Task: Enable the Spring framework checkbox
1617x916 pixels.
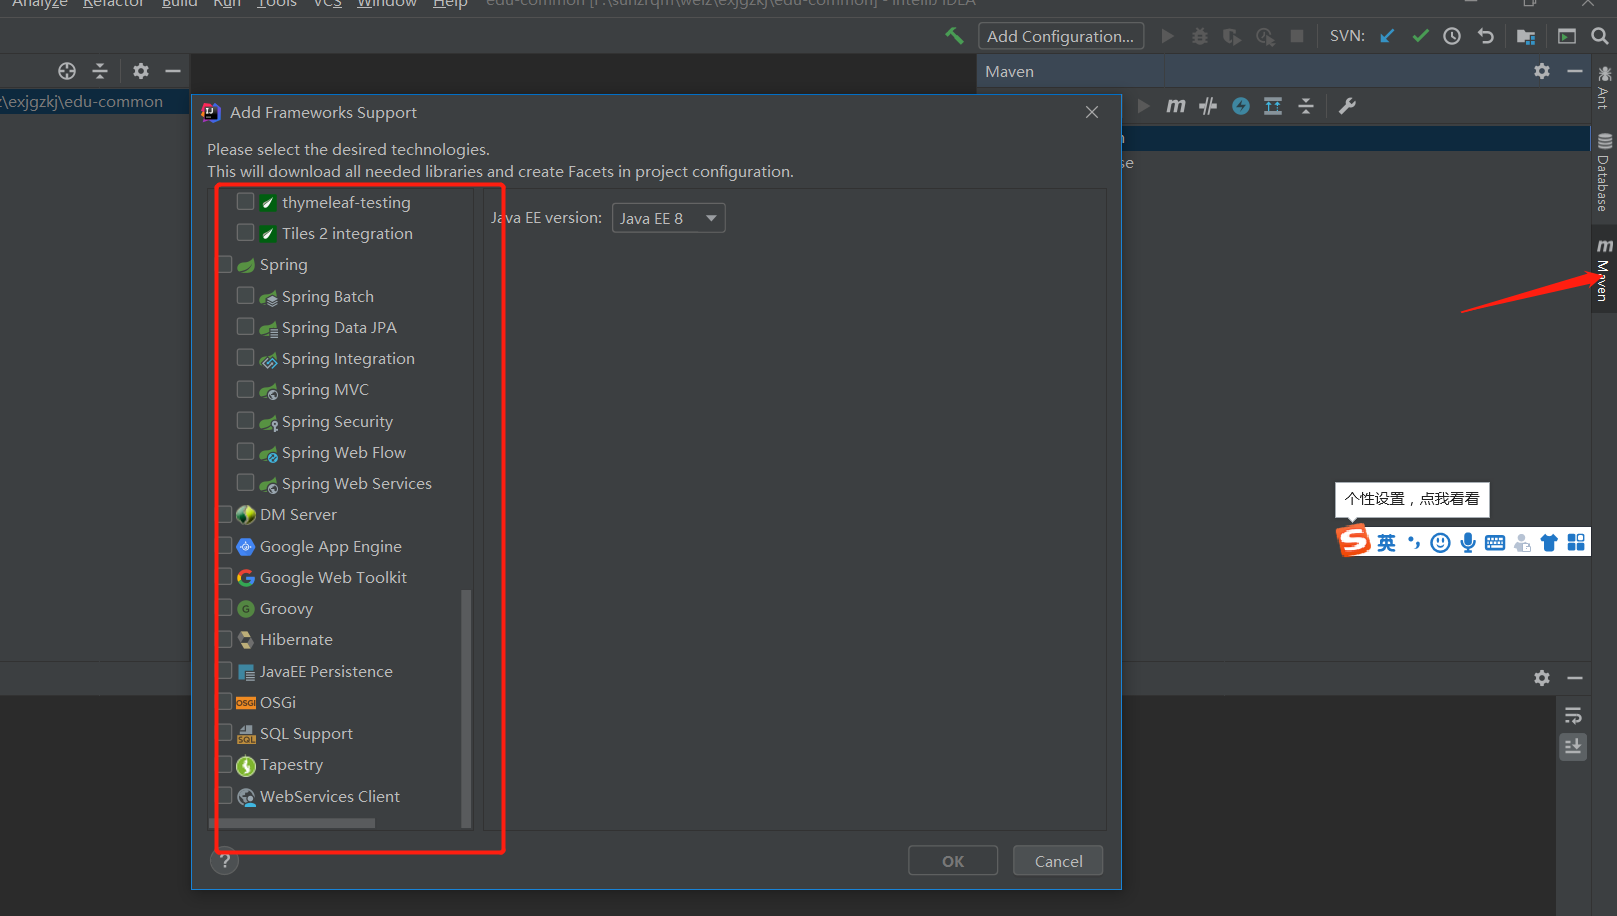Action: click(x=224, y=264)
